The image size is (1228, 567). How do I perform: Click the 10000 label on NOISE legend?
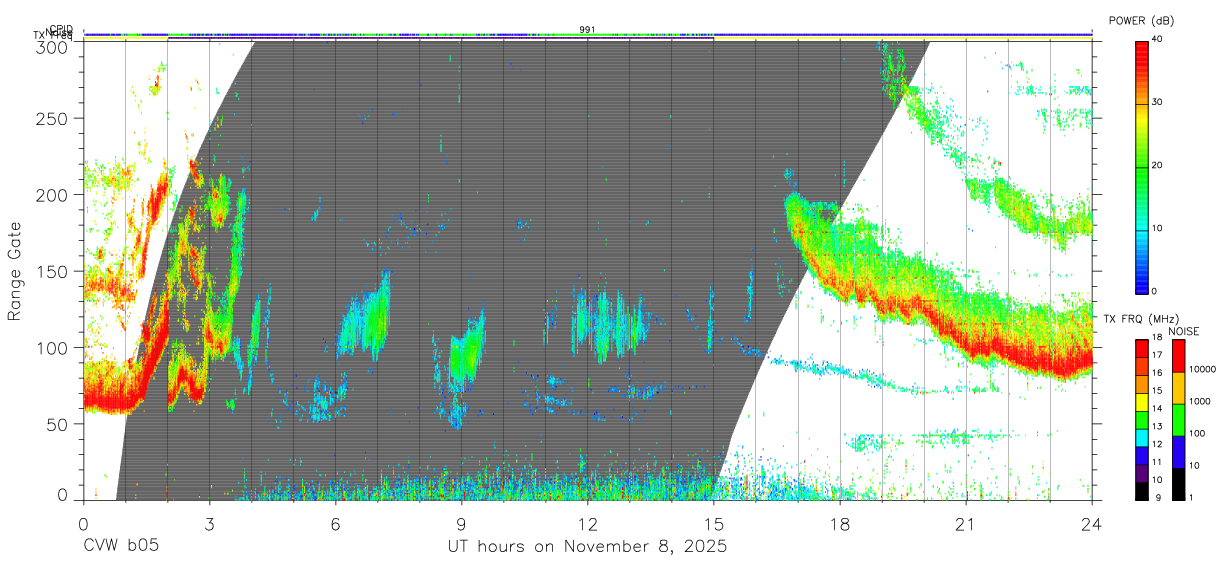pos(1204,369)
